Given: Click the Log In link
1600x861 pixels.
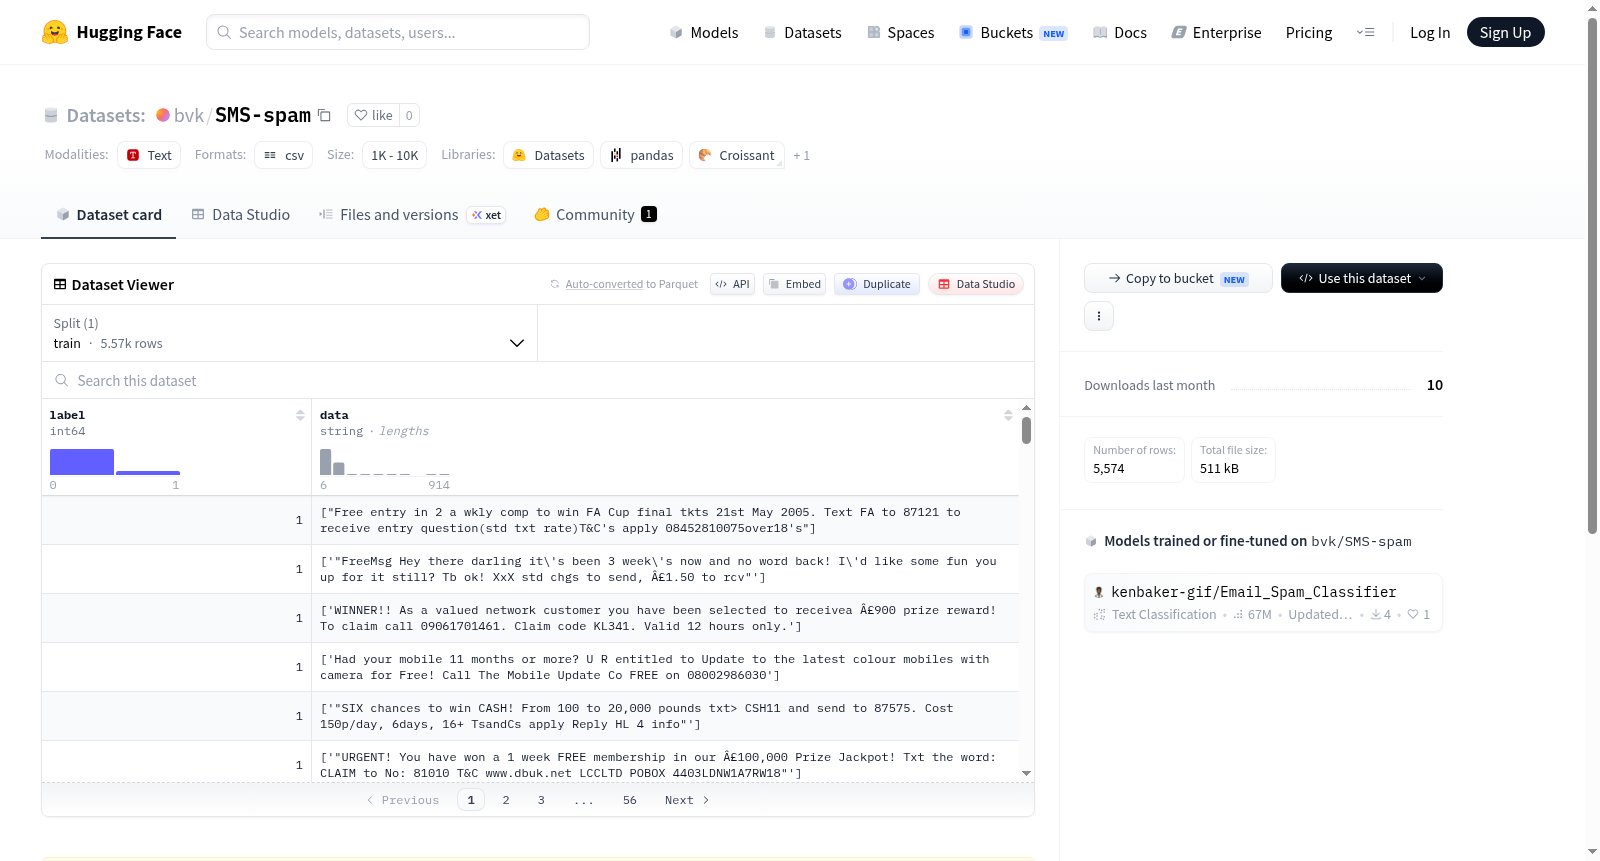Looking at the screenshot, I should click(1429, 32).
